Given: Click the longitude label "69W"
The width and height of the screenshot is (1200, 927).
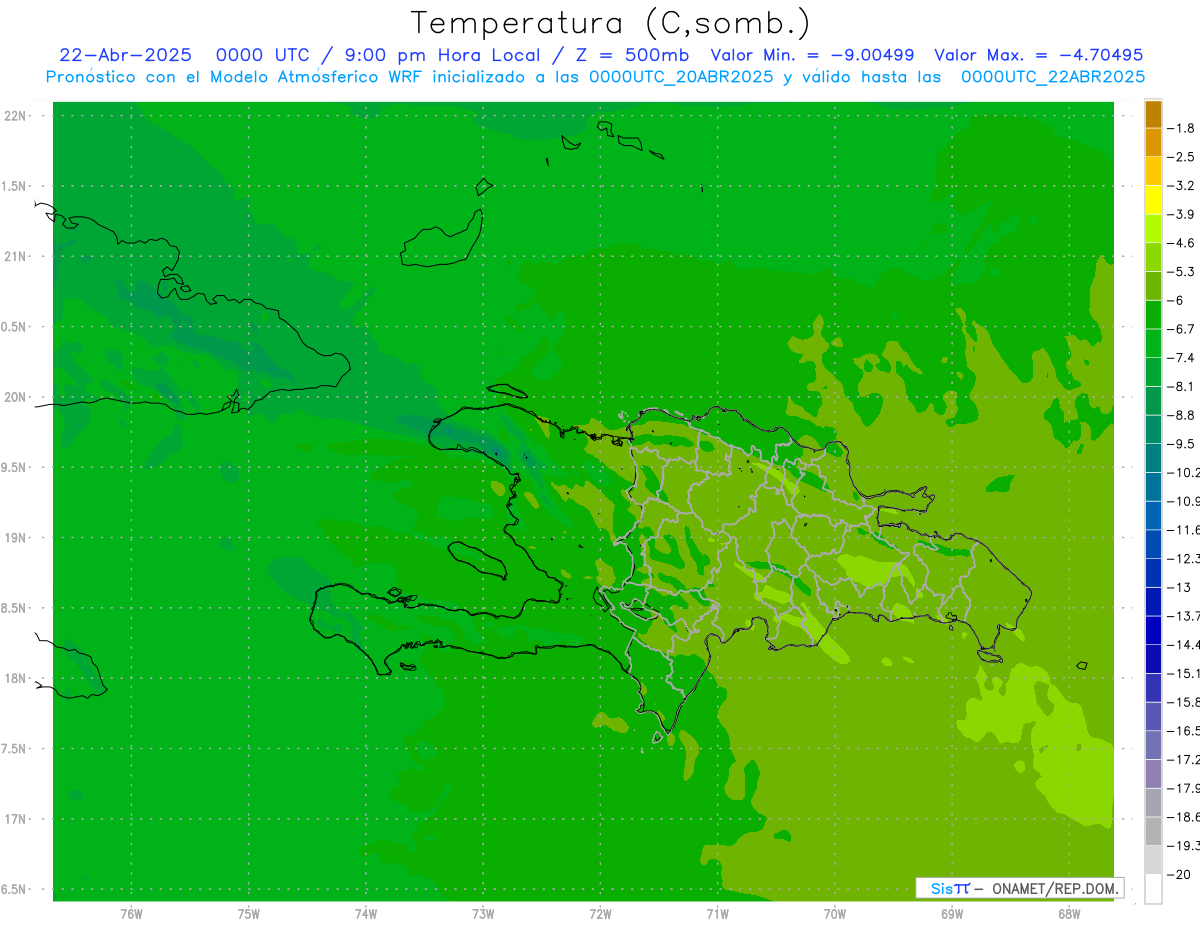Looking at the screenshot, I should (x=952, y=914).
